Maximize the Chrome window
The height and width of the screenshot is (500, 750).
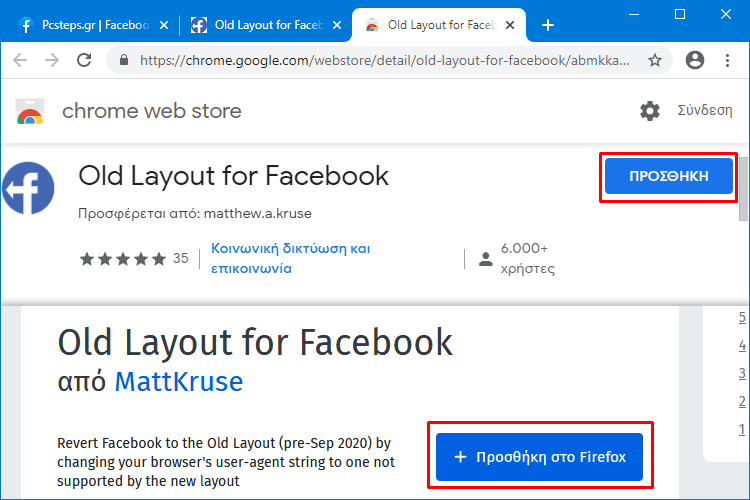(x=680, y=14)
